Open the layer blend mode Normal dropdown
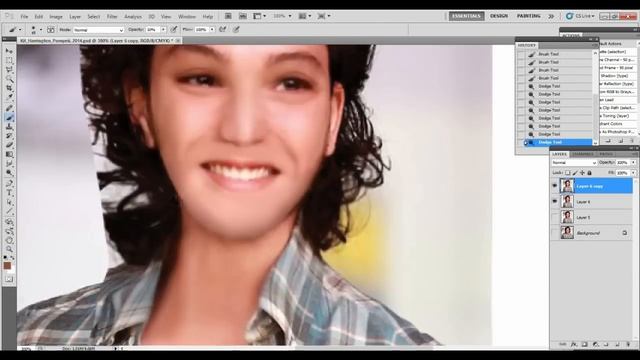 pyautogui.click(x=574, y=162)
